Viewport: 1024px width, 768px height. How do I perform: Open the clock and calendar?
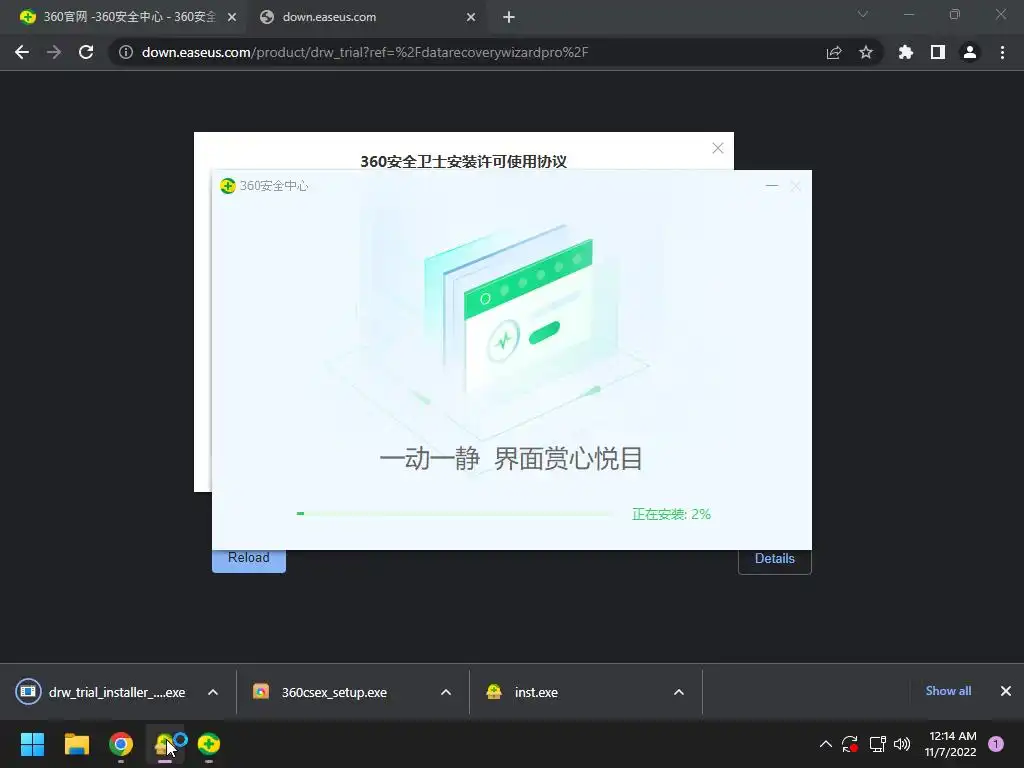click(950, 744)
